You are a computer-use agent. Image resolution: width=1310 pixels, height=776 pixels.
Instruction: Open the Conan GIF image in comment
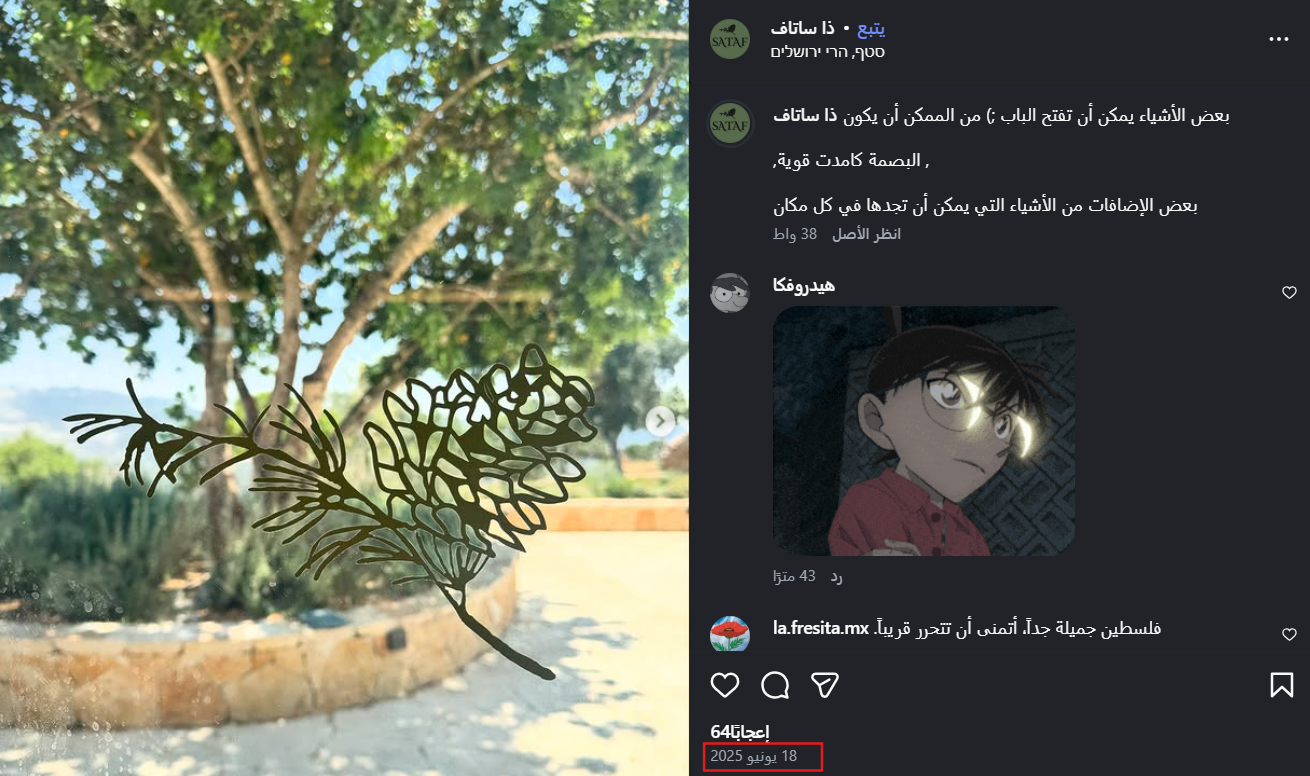[924, 431]
